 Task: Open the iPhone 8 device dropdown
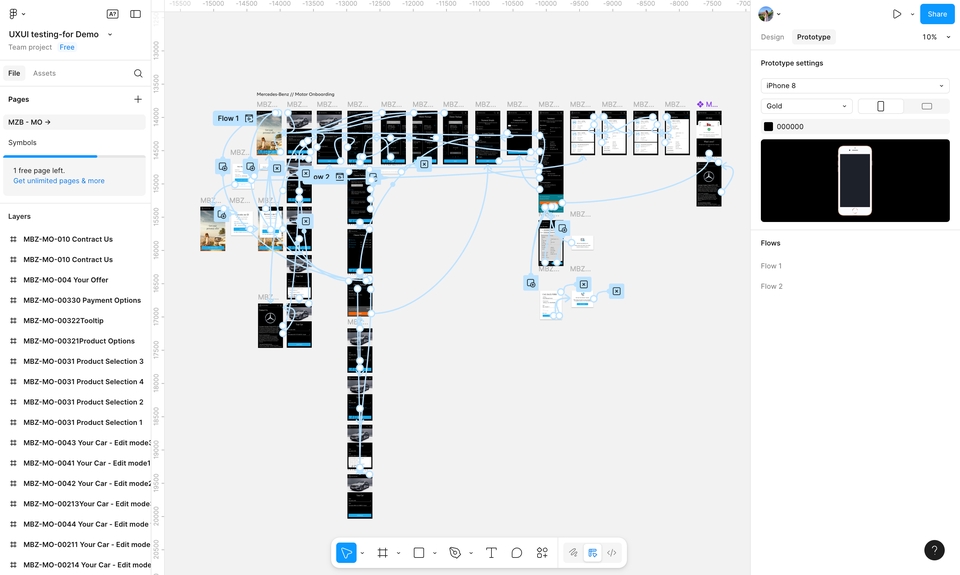click(x=854, y=86)
